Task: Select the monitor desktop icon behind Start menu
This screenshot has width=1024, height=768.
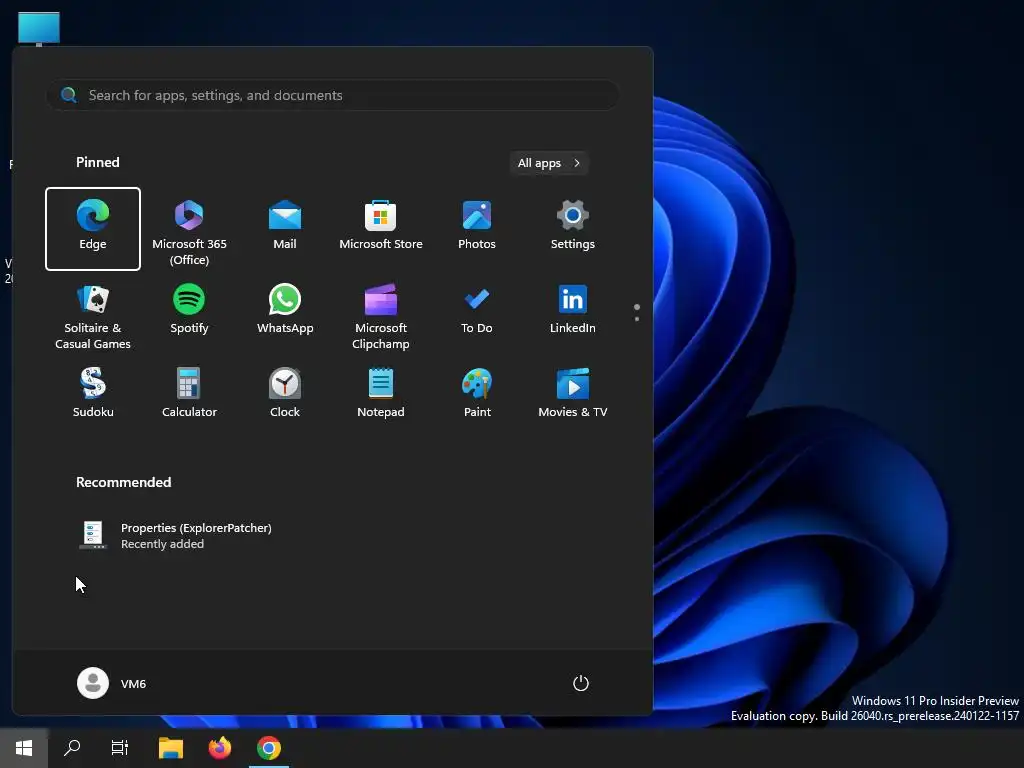Action: [x=39, y=29]
